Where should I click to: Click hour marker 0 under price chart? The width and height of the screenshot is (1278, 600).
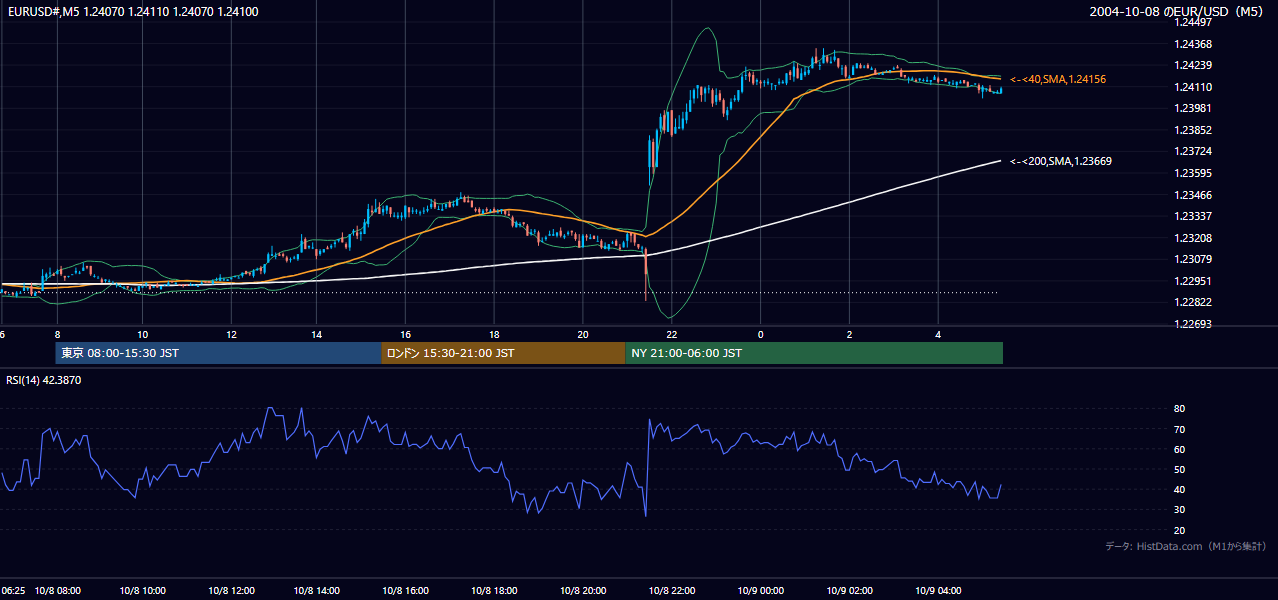click(760, 334)
